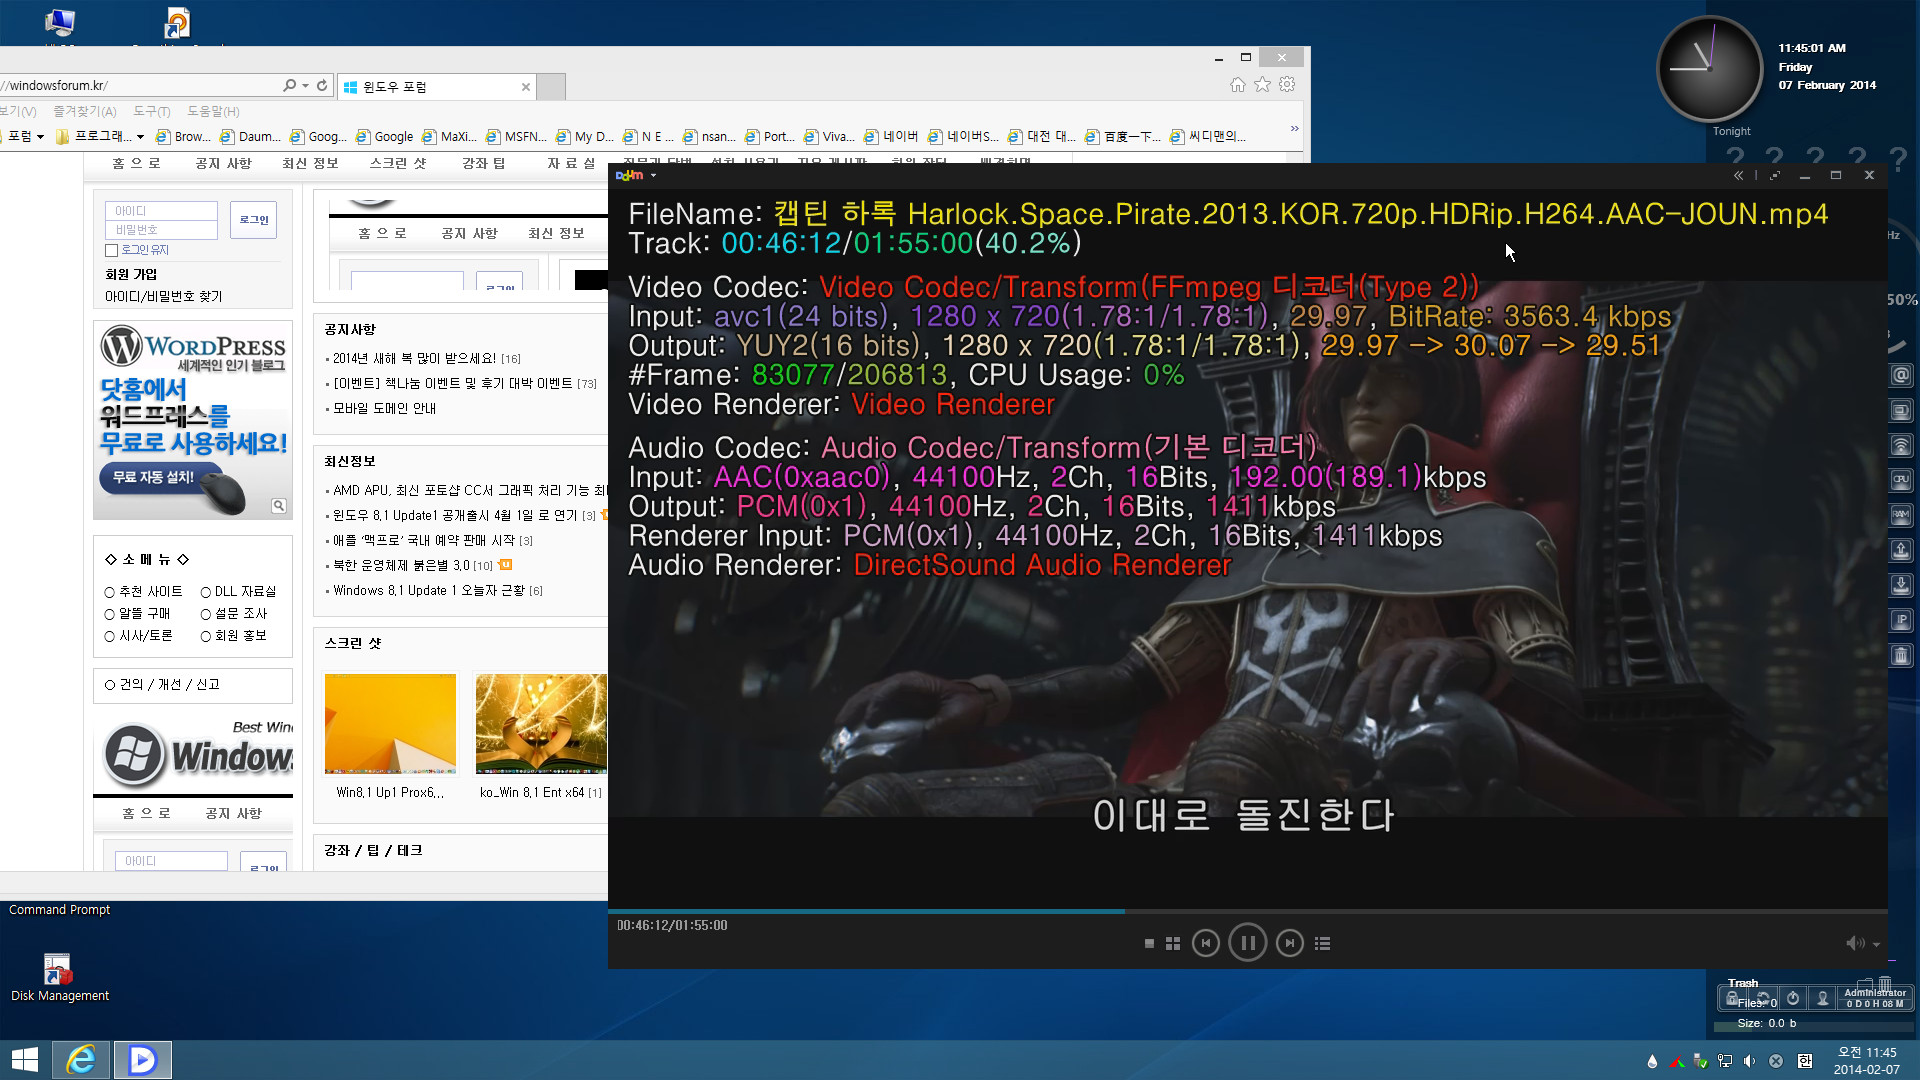The height and width of the screenshot is (1080, 1920).
Task: Click the search magnifier in address bar
Action: tap(289, 86)
